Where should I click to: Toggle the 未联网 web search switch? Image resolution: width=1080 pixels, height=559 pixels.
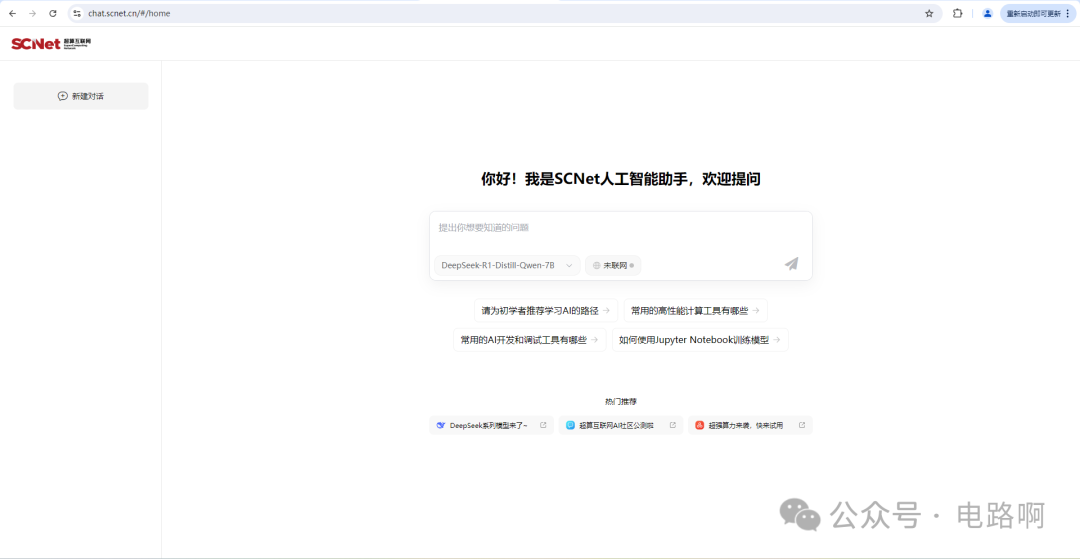point(613,265)
